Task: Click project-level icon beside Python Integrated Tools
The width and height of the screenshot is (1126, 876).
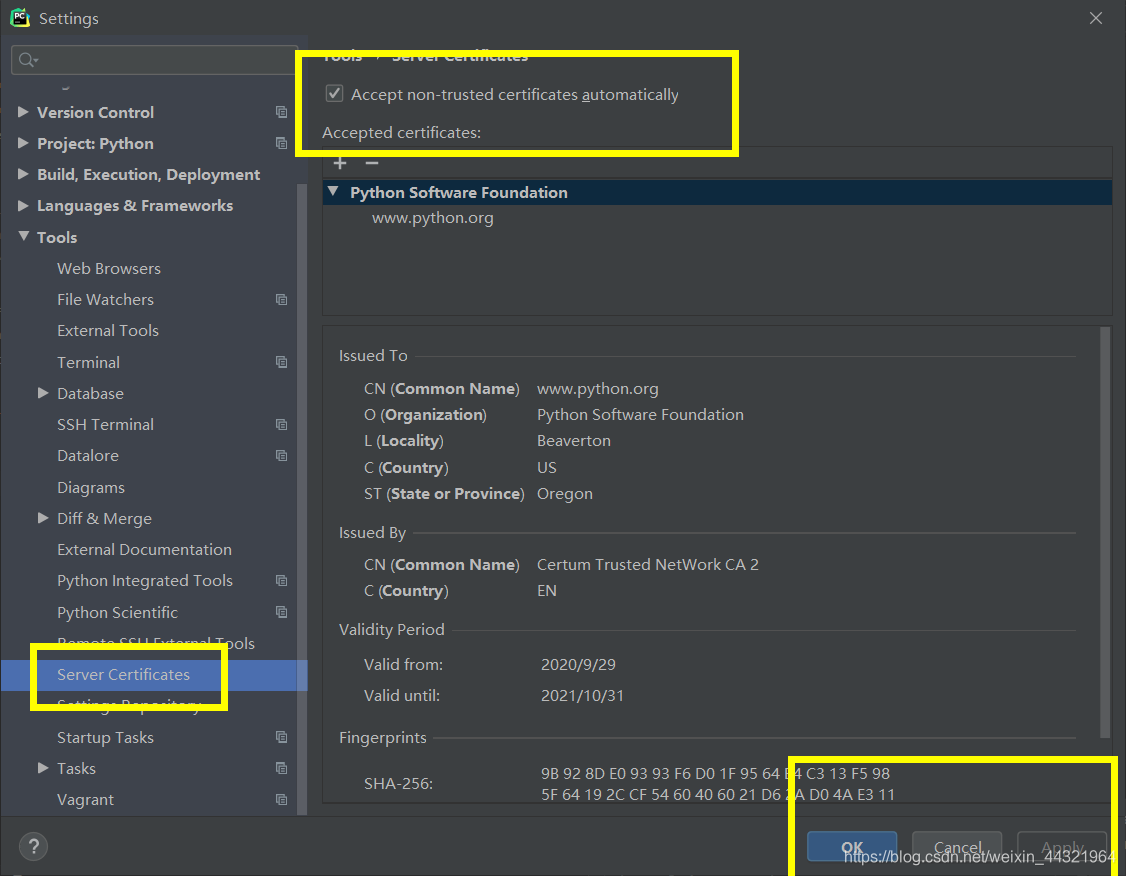Action: 282,580
